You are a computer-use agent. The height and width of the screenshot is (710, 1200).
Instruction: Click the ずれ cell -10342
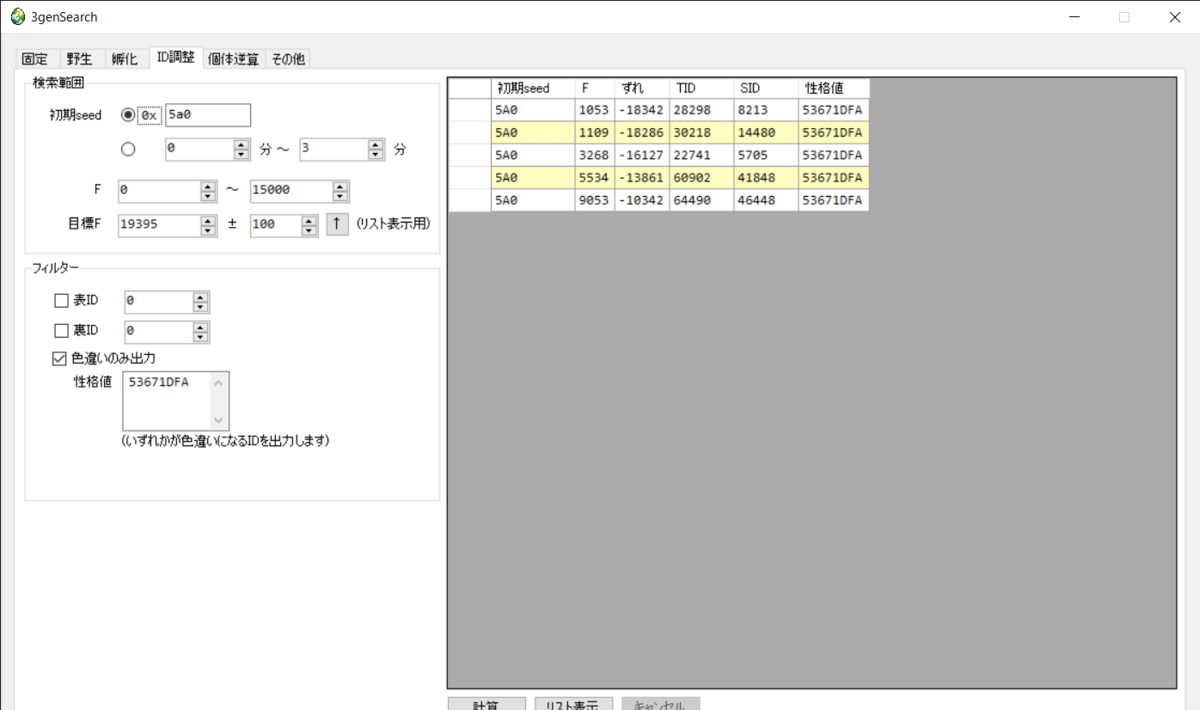(642, 200)
